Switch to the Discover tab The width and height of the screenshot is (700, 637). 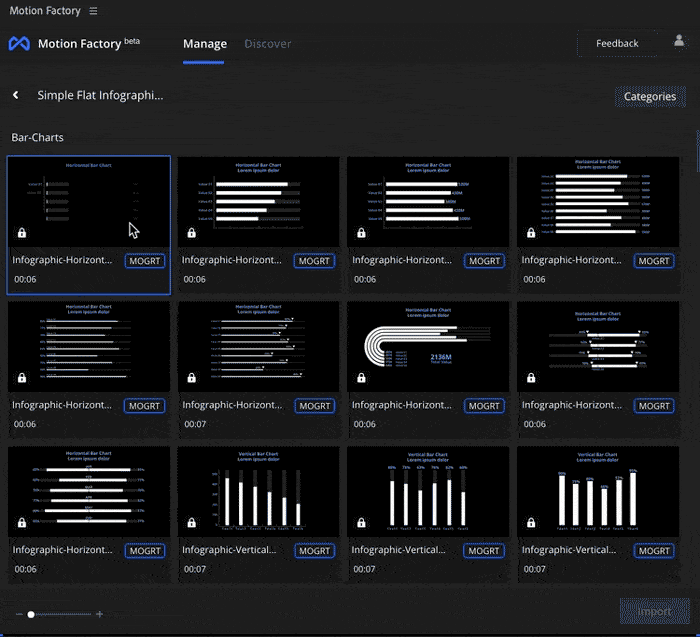268,44
